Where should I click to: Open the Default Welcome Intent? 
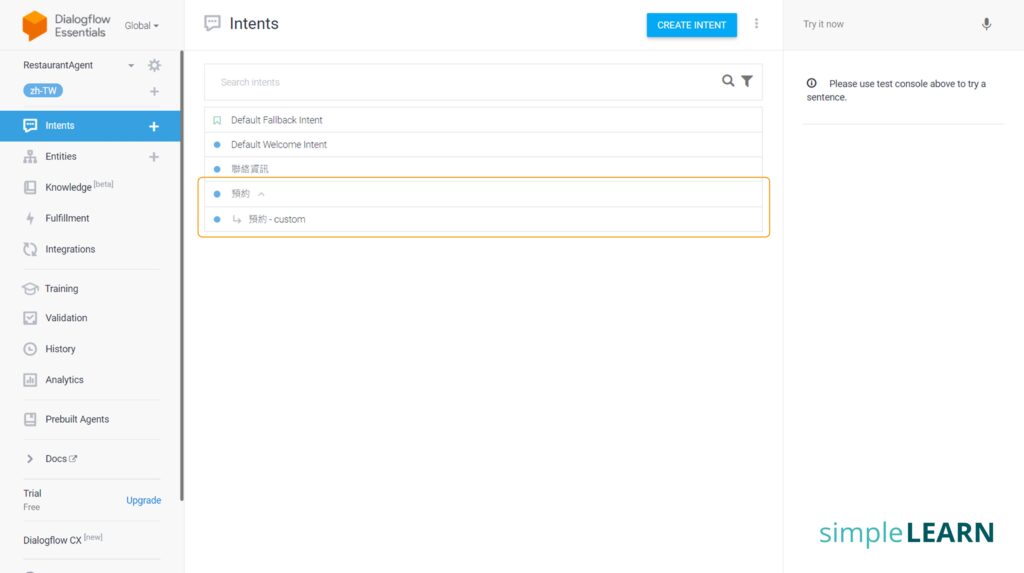pos(279,145)
